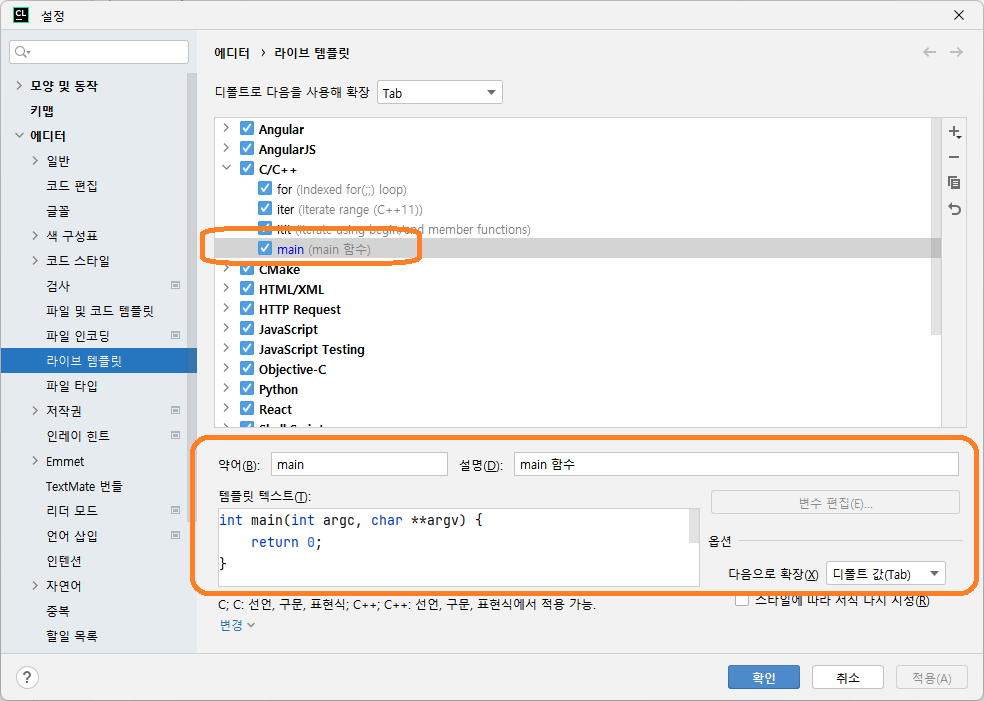Viewport: 984px width, 701px height.
Task: Click the remove template minus icon
Action: pos(955,157)
